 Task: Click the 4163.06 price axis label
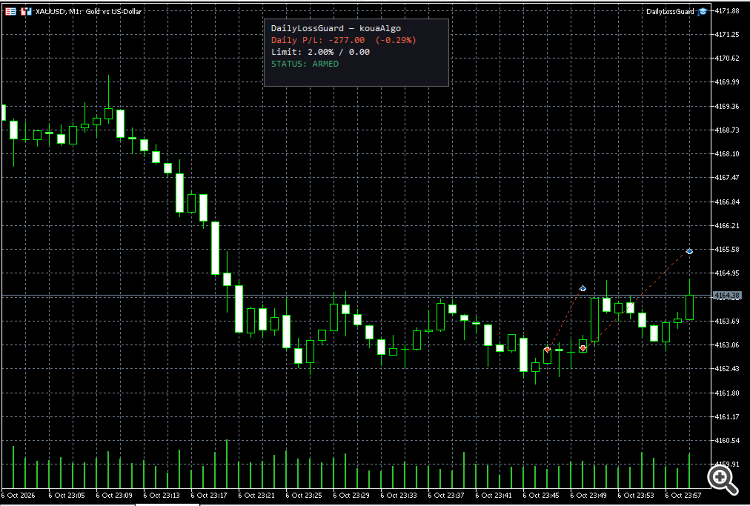727,344
